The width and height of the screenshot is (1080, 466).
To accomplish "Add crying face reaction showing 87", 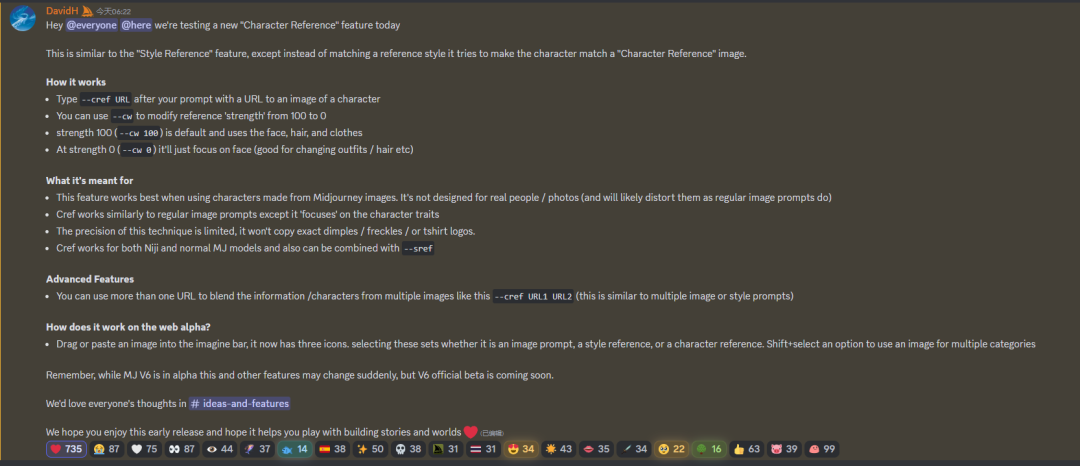I will pyautogui.click(x=107, y=449).
